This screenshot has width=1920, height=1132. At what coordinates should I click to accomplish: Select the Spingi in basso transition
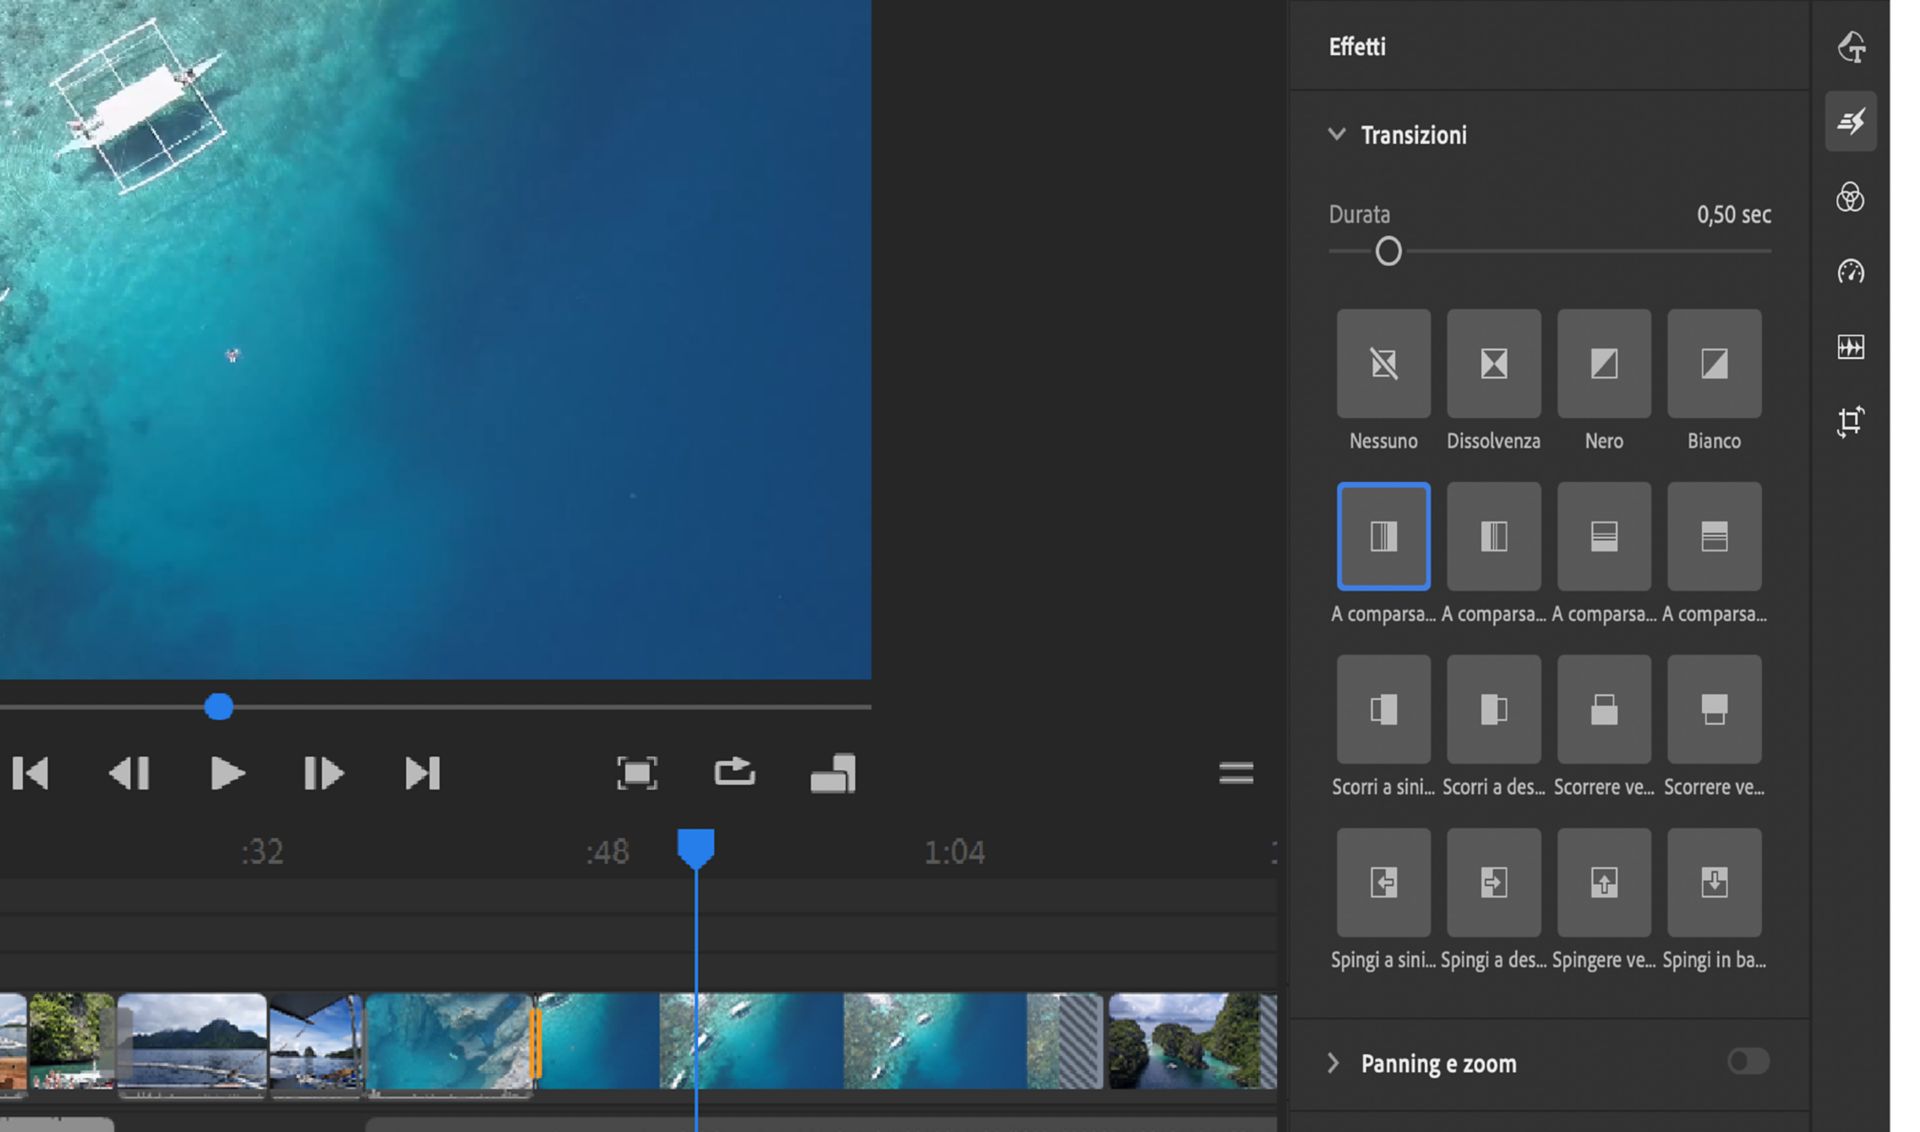(1714, 883)
